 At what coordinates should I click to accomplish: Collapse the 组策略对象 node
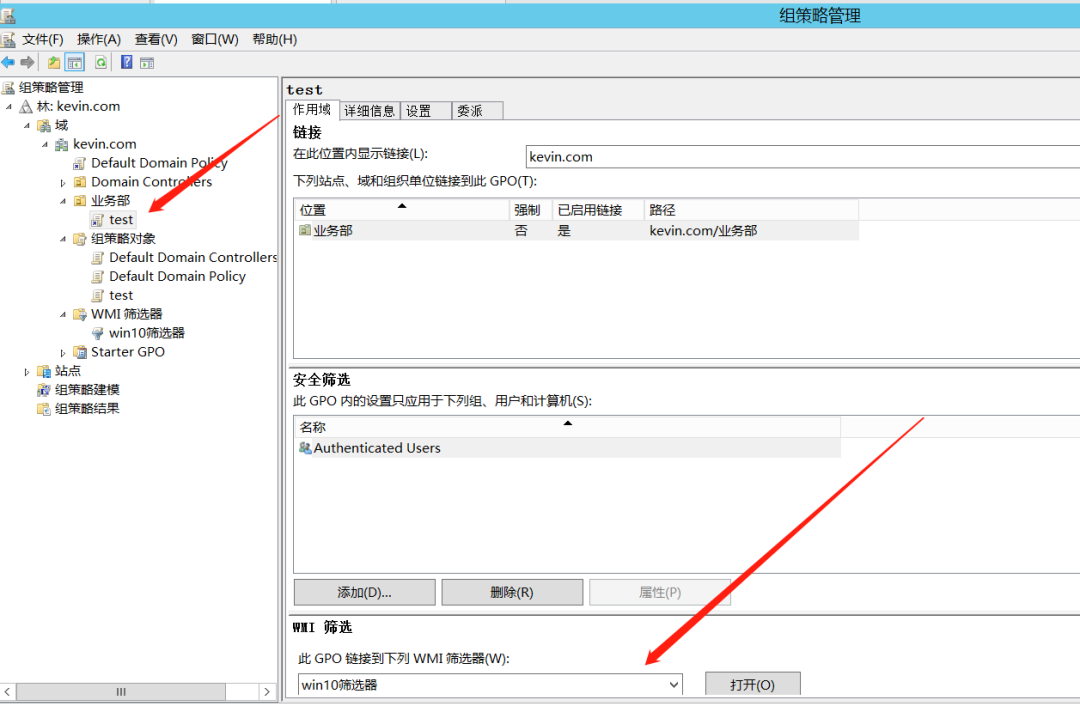pos(63,239)
